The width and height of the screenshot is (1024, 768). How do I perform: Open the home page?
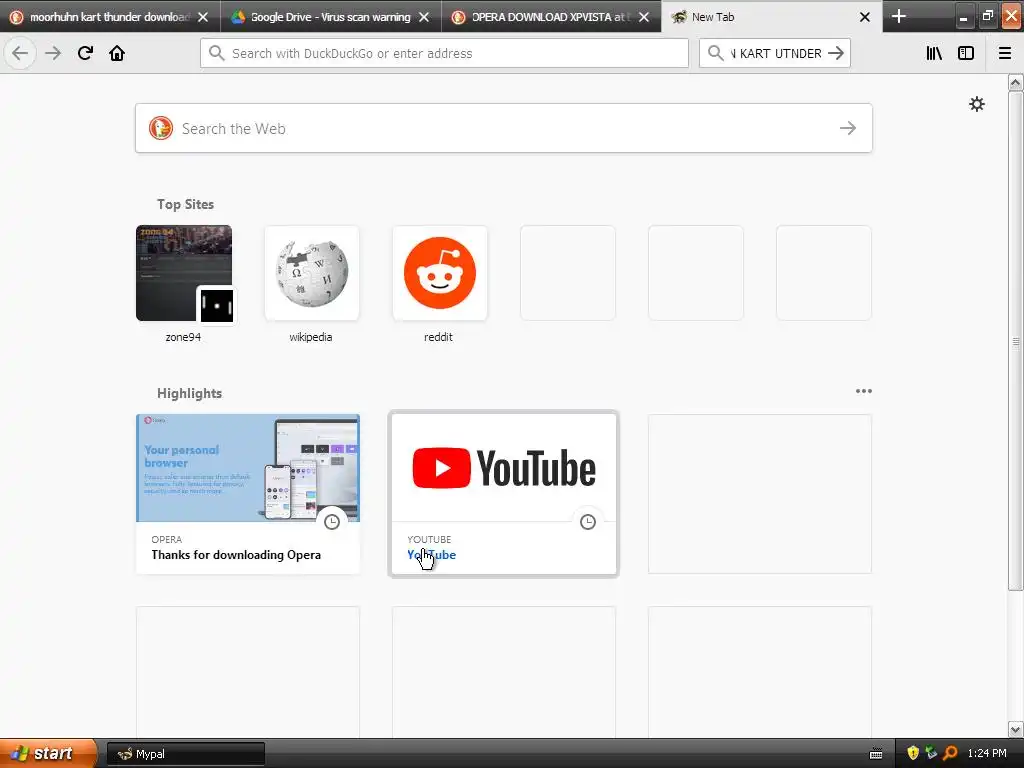point(117,53)
